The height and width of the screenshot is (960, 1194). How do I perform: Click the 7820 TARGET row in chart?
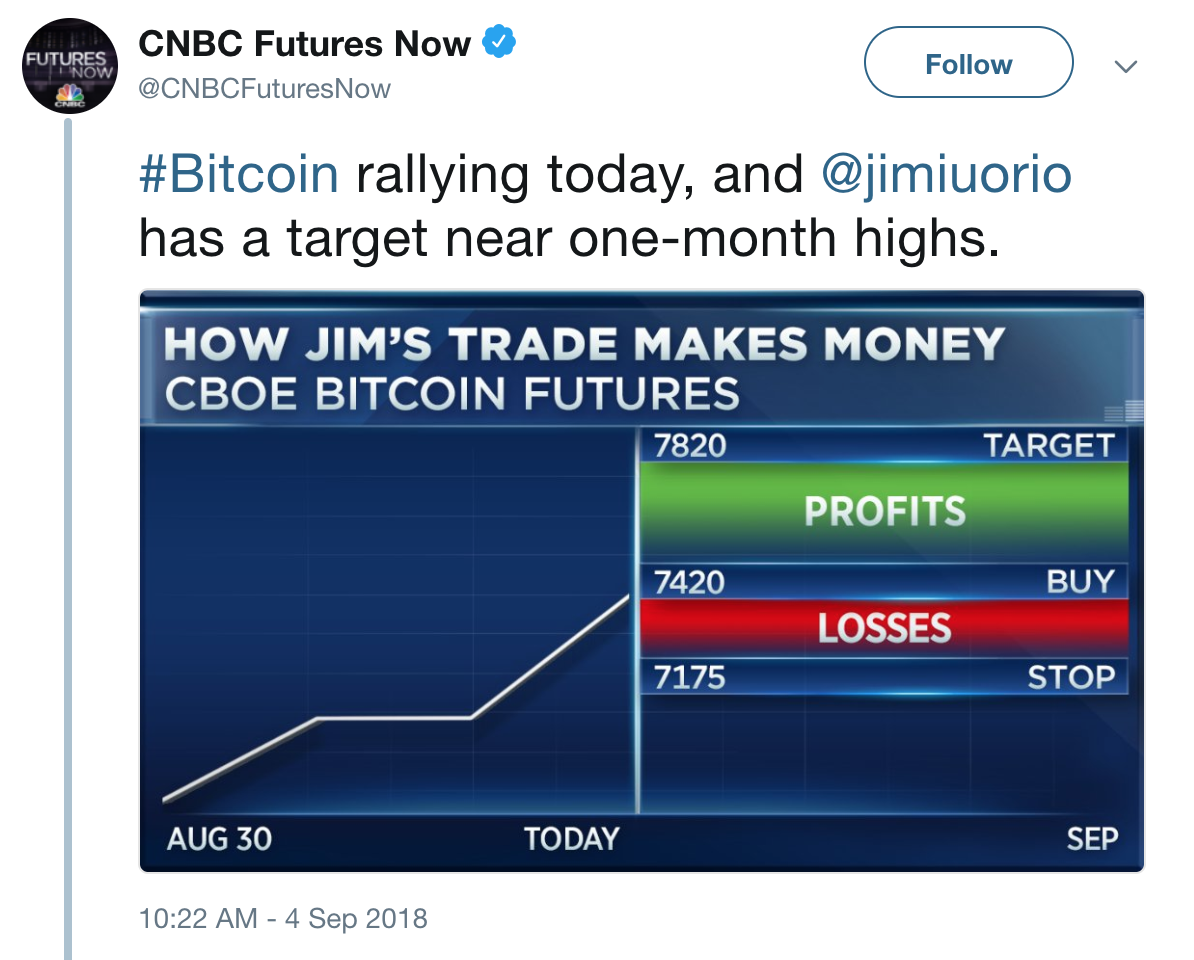883,445
